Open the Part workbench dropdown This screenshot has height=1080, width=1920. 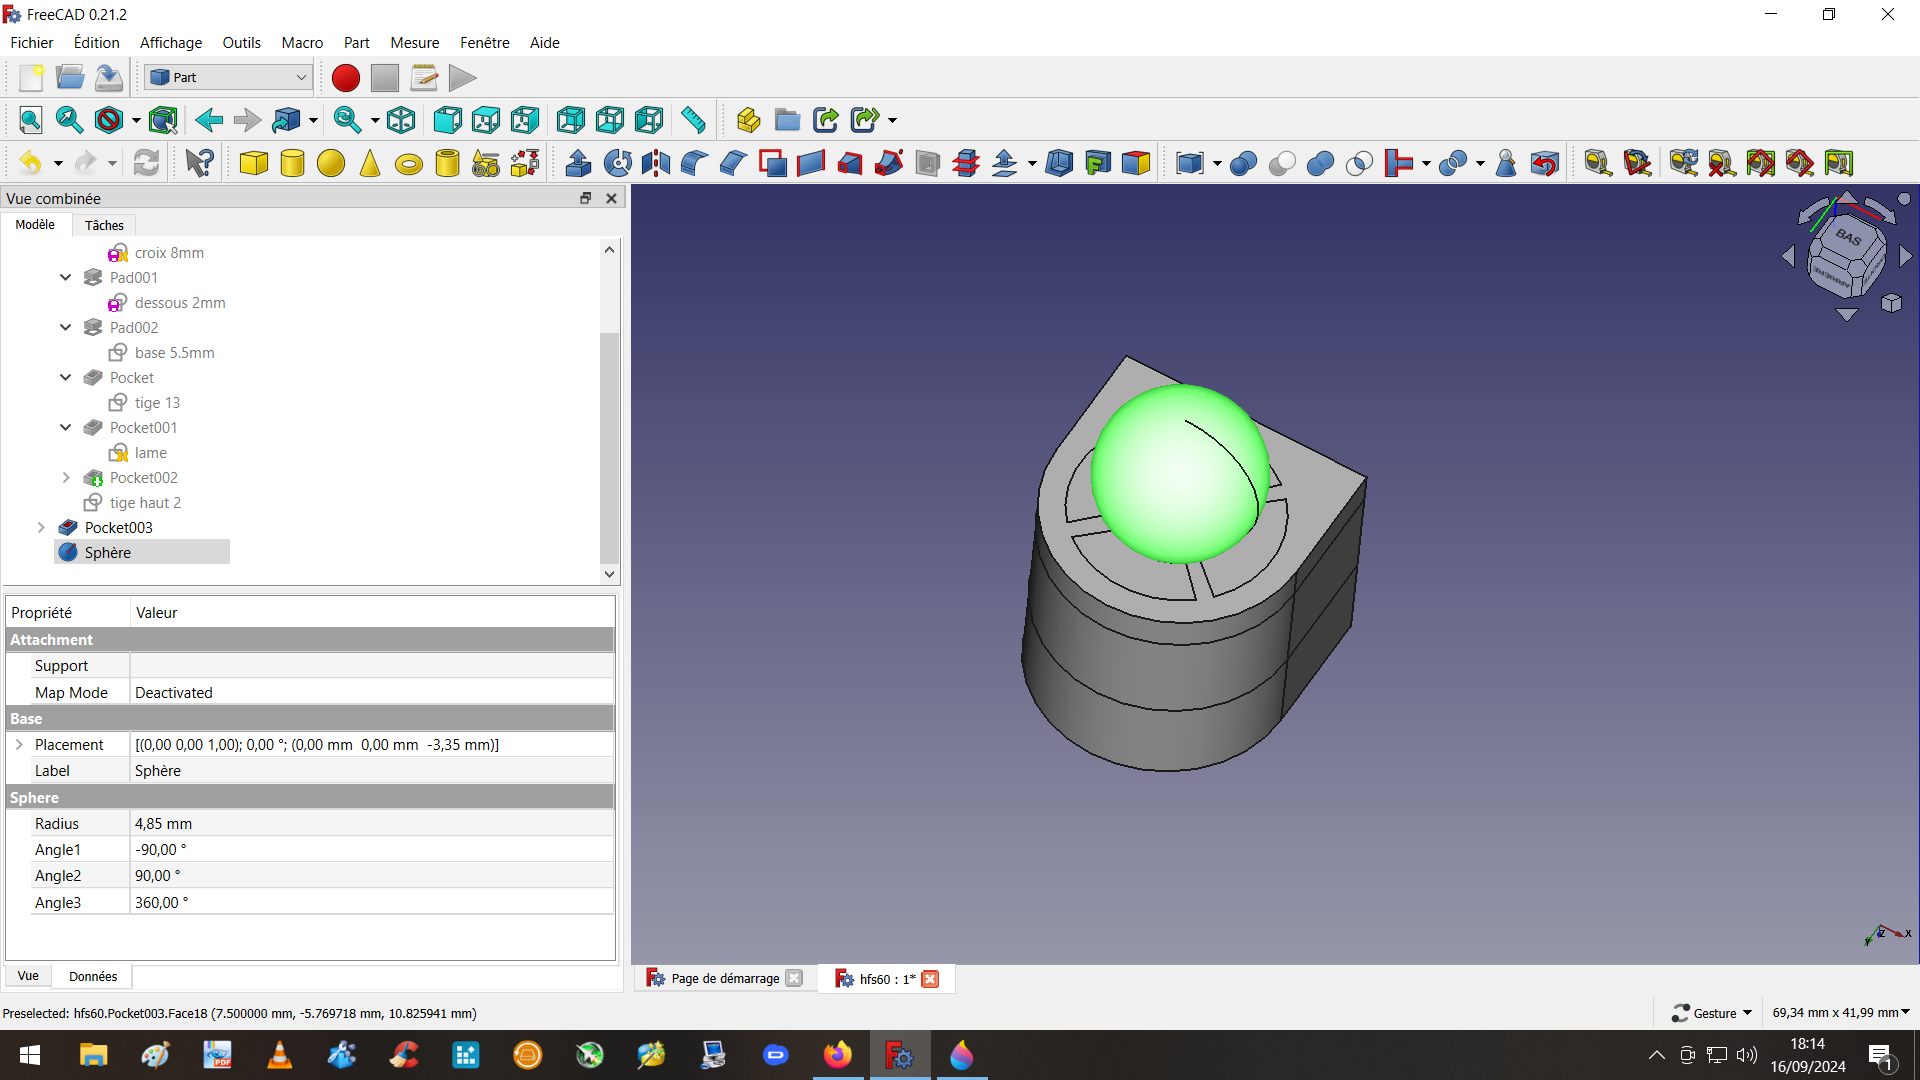[228, 77]
